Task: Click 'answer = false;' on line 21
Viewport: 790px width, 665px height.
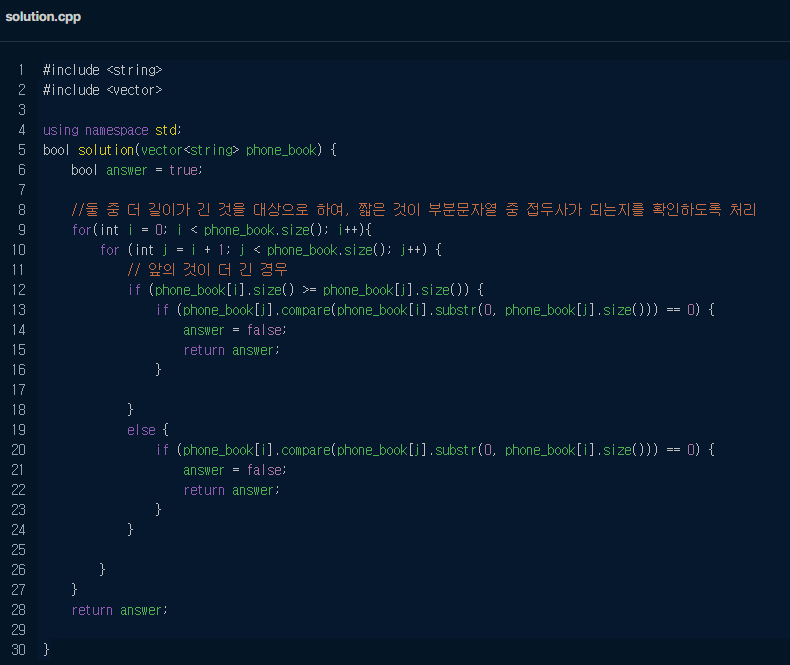Action: (234, 470)
